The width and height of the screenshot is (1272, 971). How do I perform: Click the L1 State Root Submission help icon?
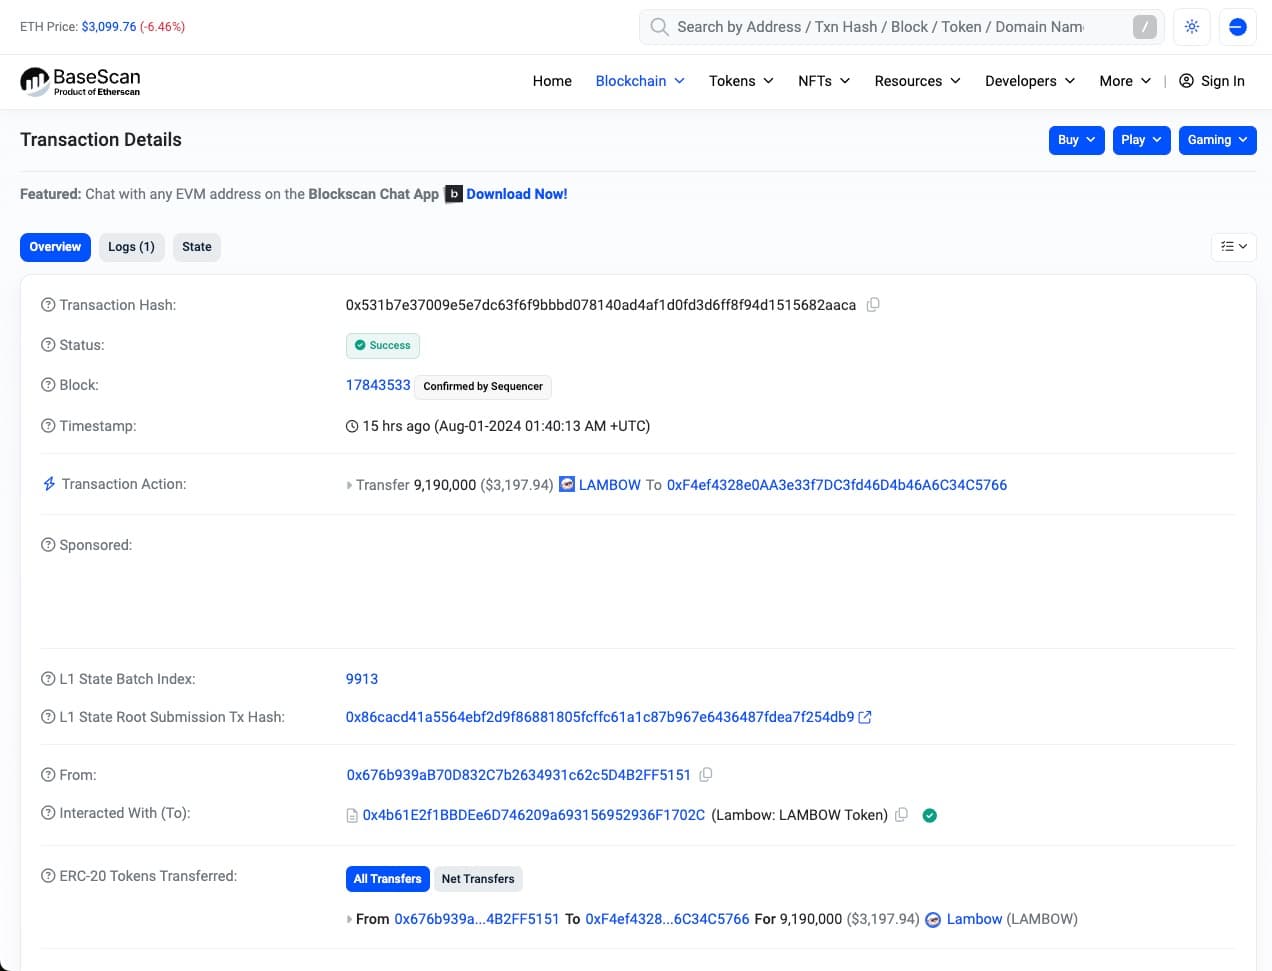[48, 717]
